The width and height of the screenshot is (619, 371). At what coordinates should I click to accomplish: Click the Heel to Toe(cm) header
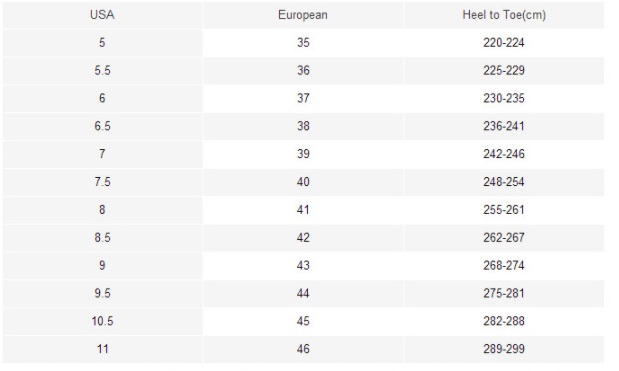504,15
